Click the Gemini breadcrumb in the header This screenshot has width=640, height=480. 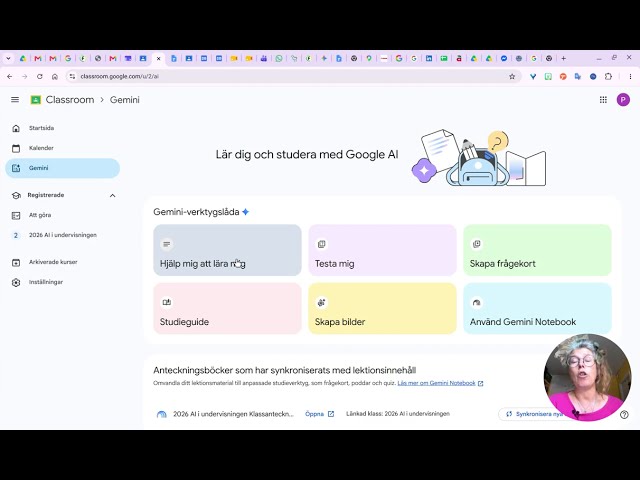point(124,100)
